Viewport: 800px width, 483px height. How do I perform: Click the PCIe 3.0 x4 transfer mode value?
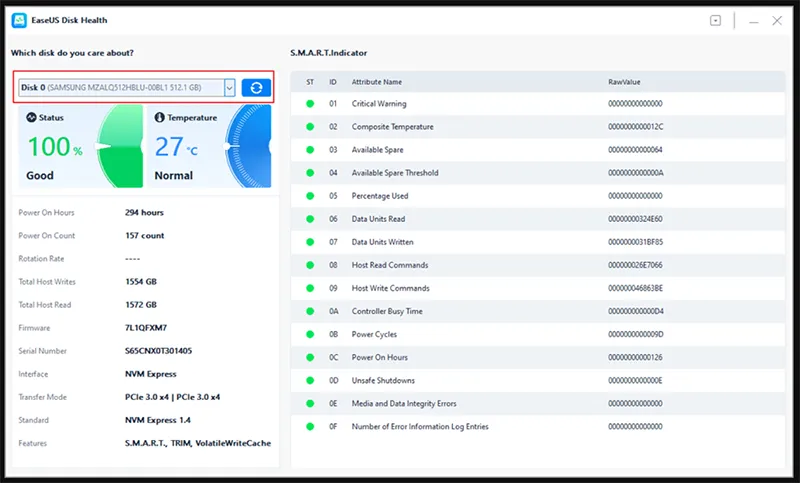point(172,397)
